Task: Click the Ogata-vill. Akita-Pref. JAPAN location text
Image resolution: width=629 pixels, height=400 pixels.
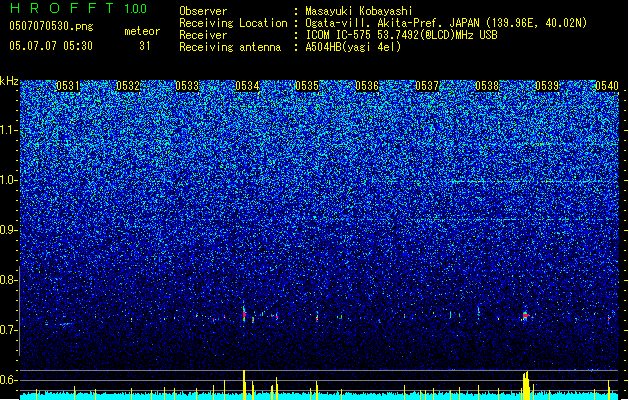Action: click(446, 23)
